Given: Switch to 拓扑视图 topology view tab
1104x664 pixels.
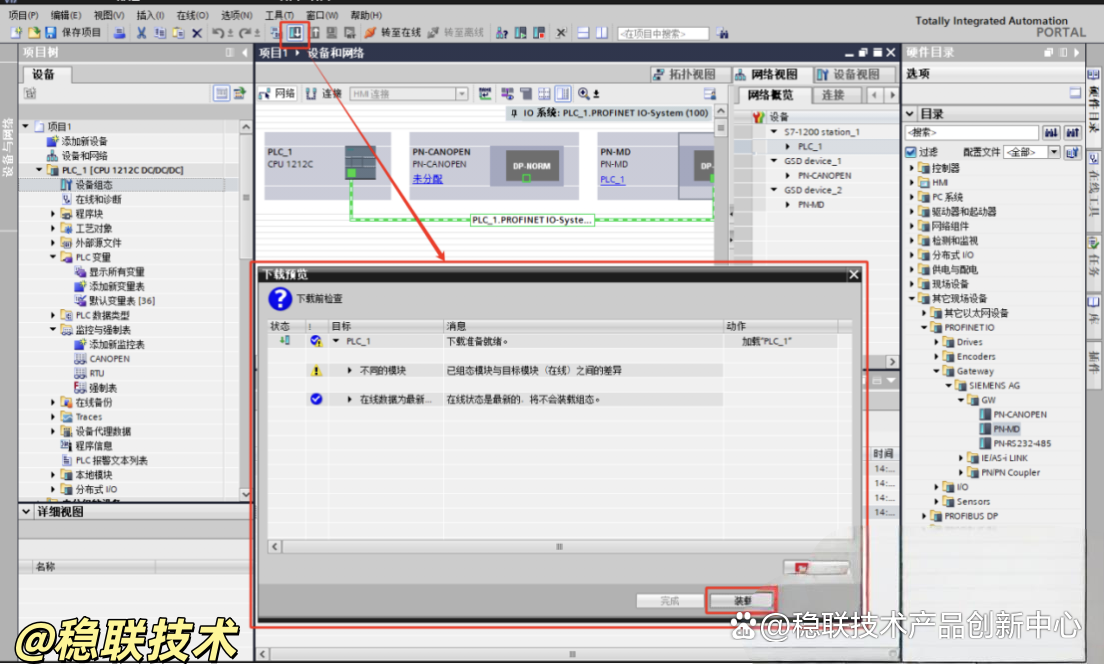Looking at the screenshot, I should [x=686, y=74].
